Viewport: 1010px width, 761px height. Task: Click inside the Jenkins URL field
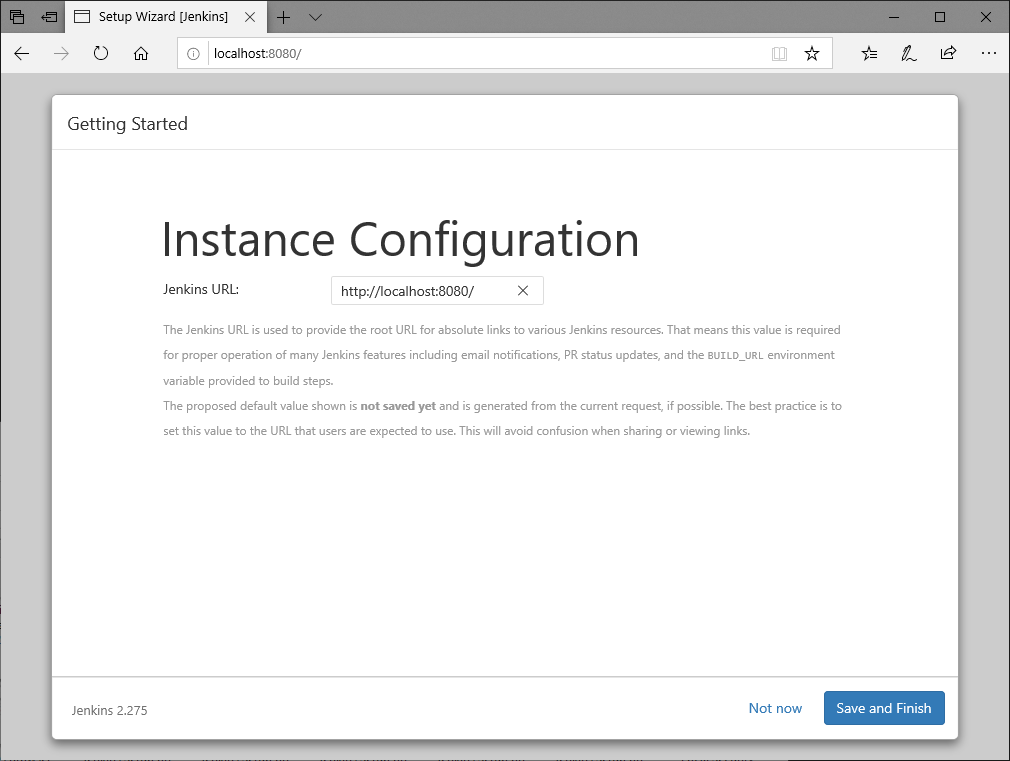[x=420, y=290]
